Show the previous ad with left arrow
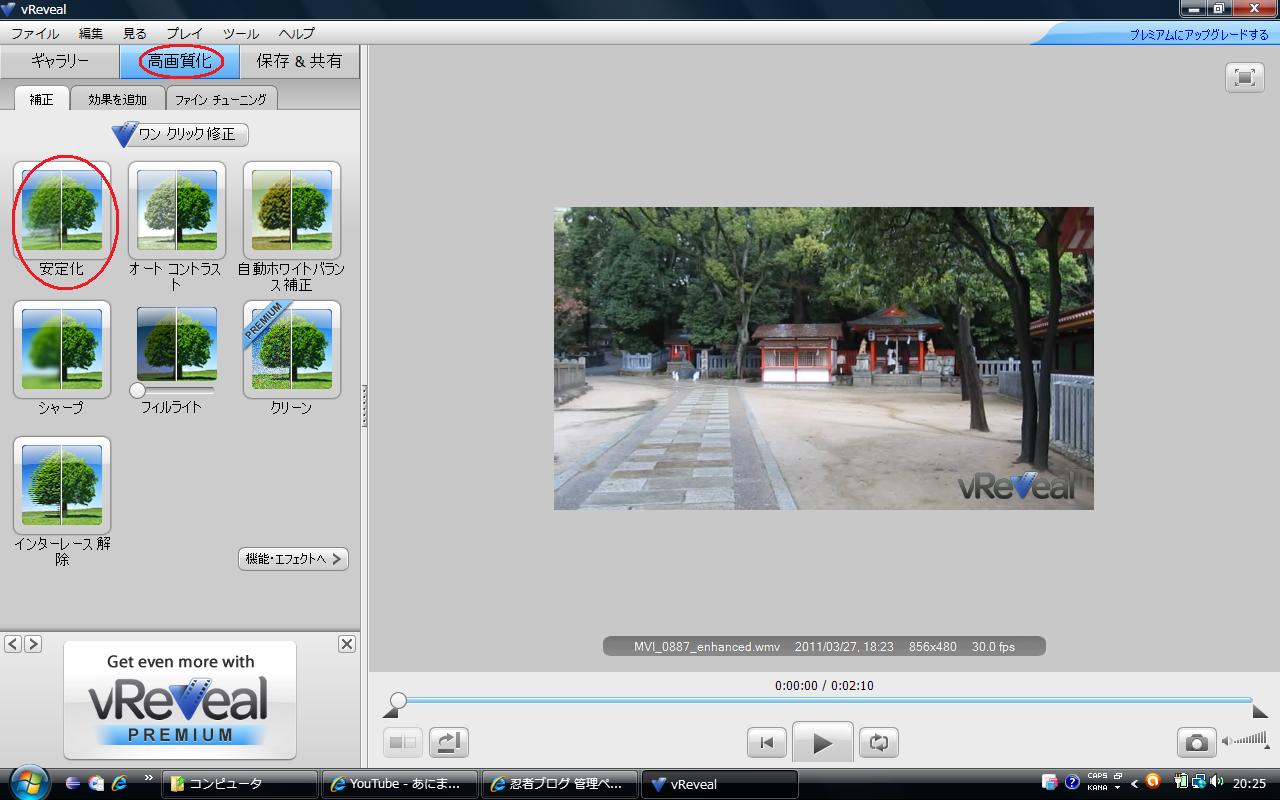 pyautogui.click(x=13, y=644)
